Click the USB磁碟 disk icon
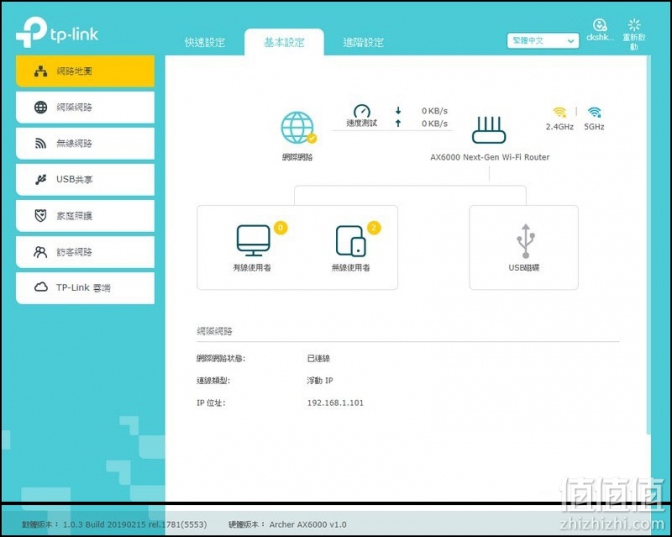Viewport: 672px width, 537px height. [x=525, y=241]
